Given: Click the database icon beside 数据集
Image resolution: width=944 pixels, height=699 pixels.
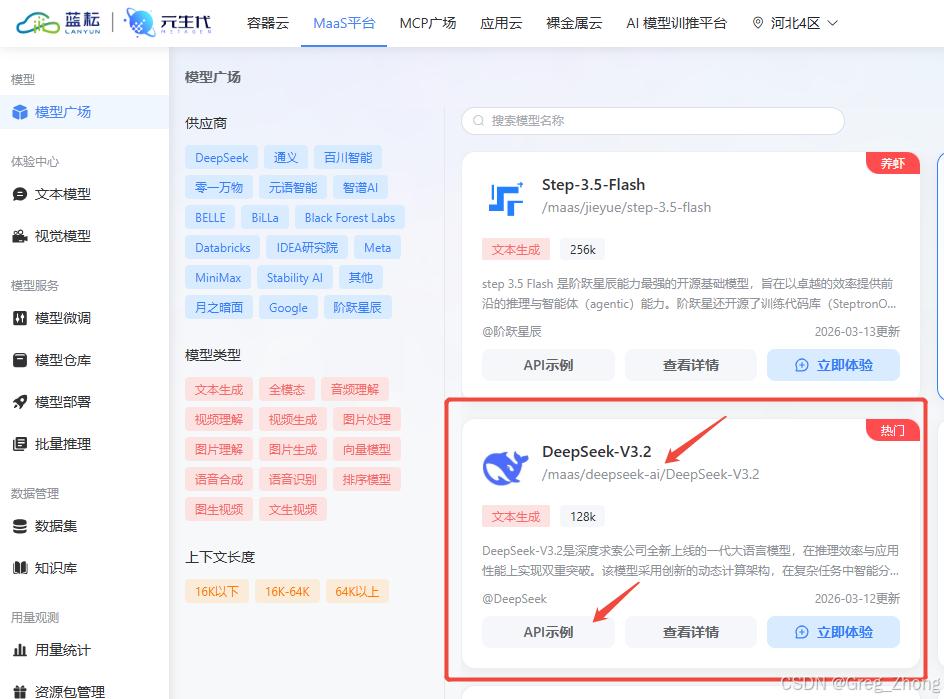Looking at the screenshot, I should point(20,526).
